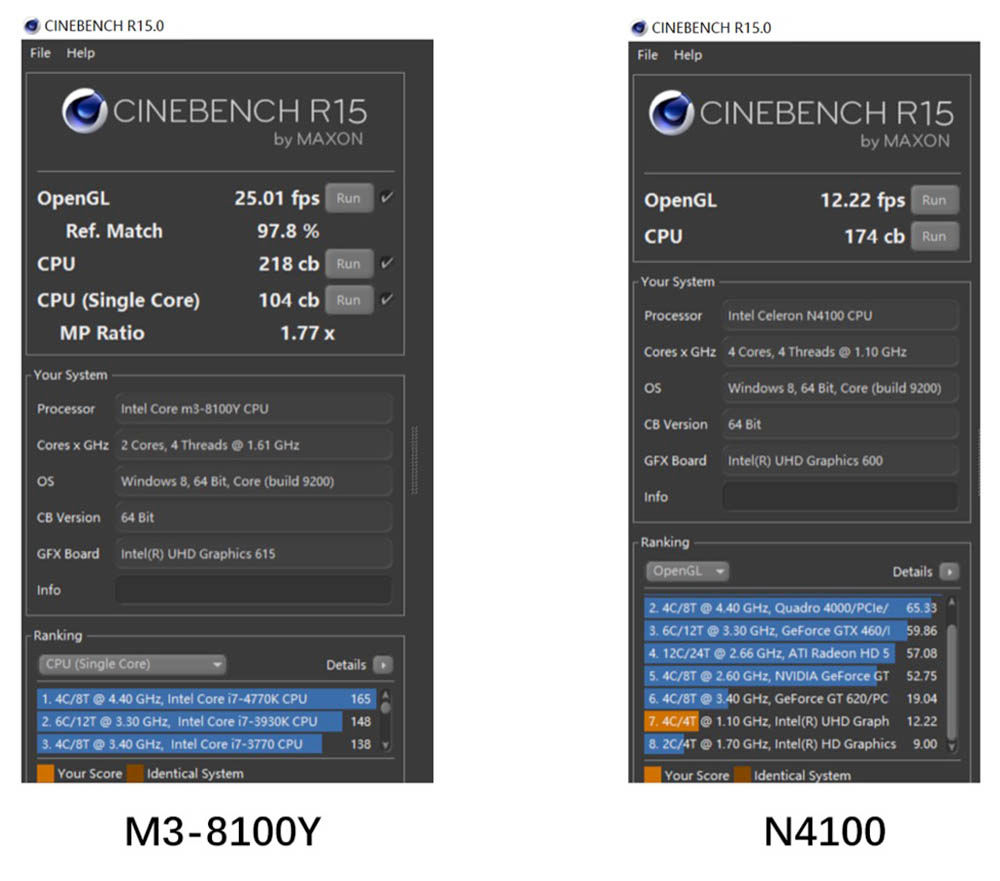Toggle the OpenGL checkbox in the M3-8100Y window

click(386, 197)
